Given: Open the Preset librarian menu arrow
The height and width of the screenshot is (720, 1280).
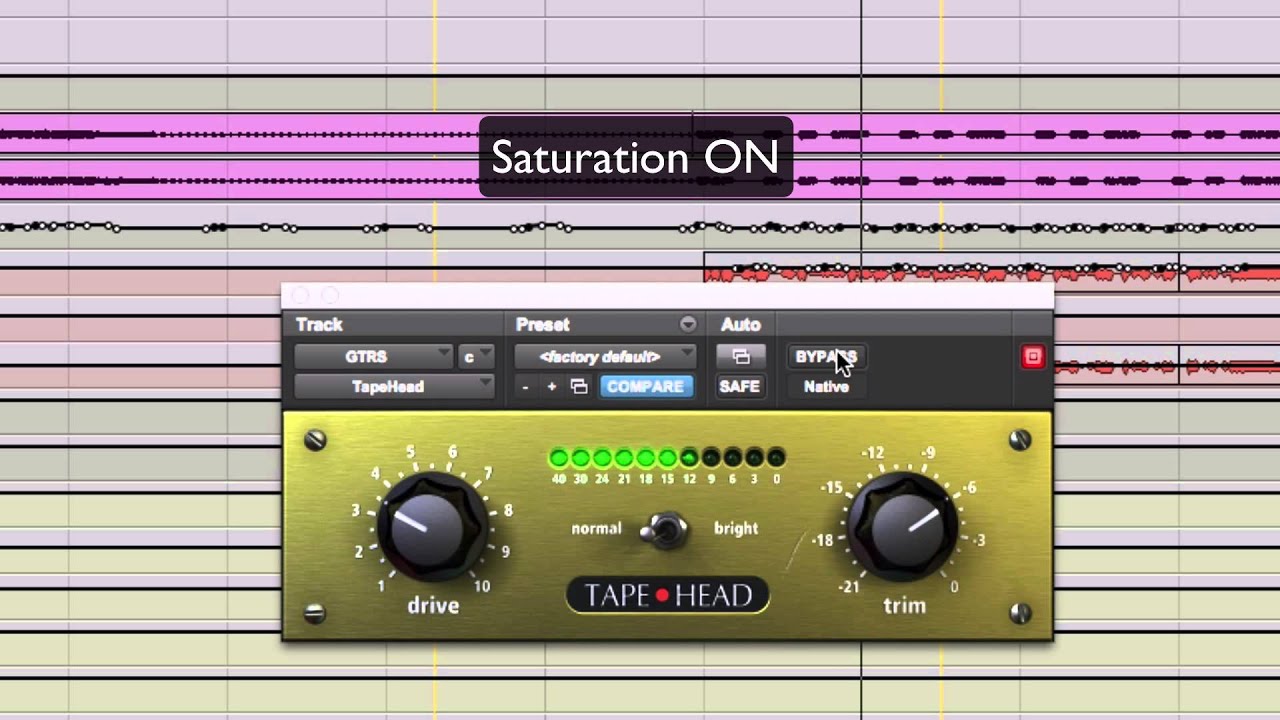Looking at the screenshot, I should (688, 324).
